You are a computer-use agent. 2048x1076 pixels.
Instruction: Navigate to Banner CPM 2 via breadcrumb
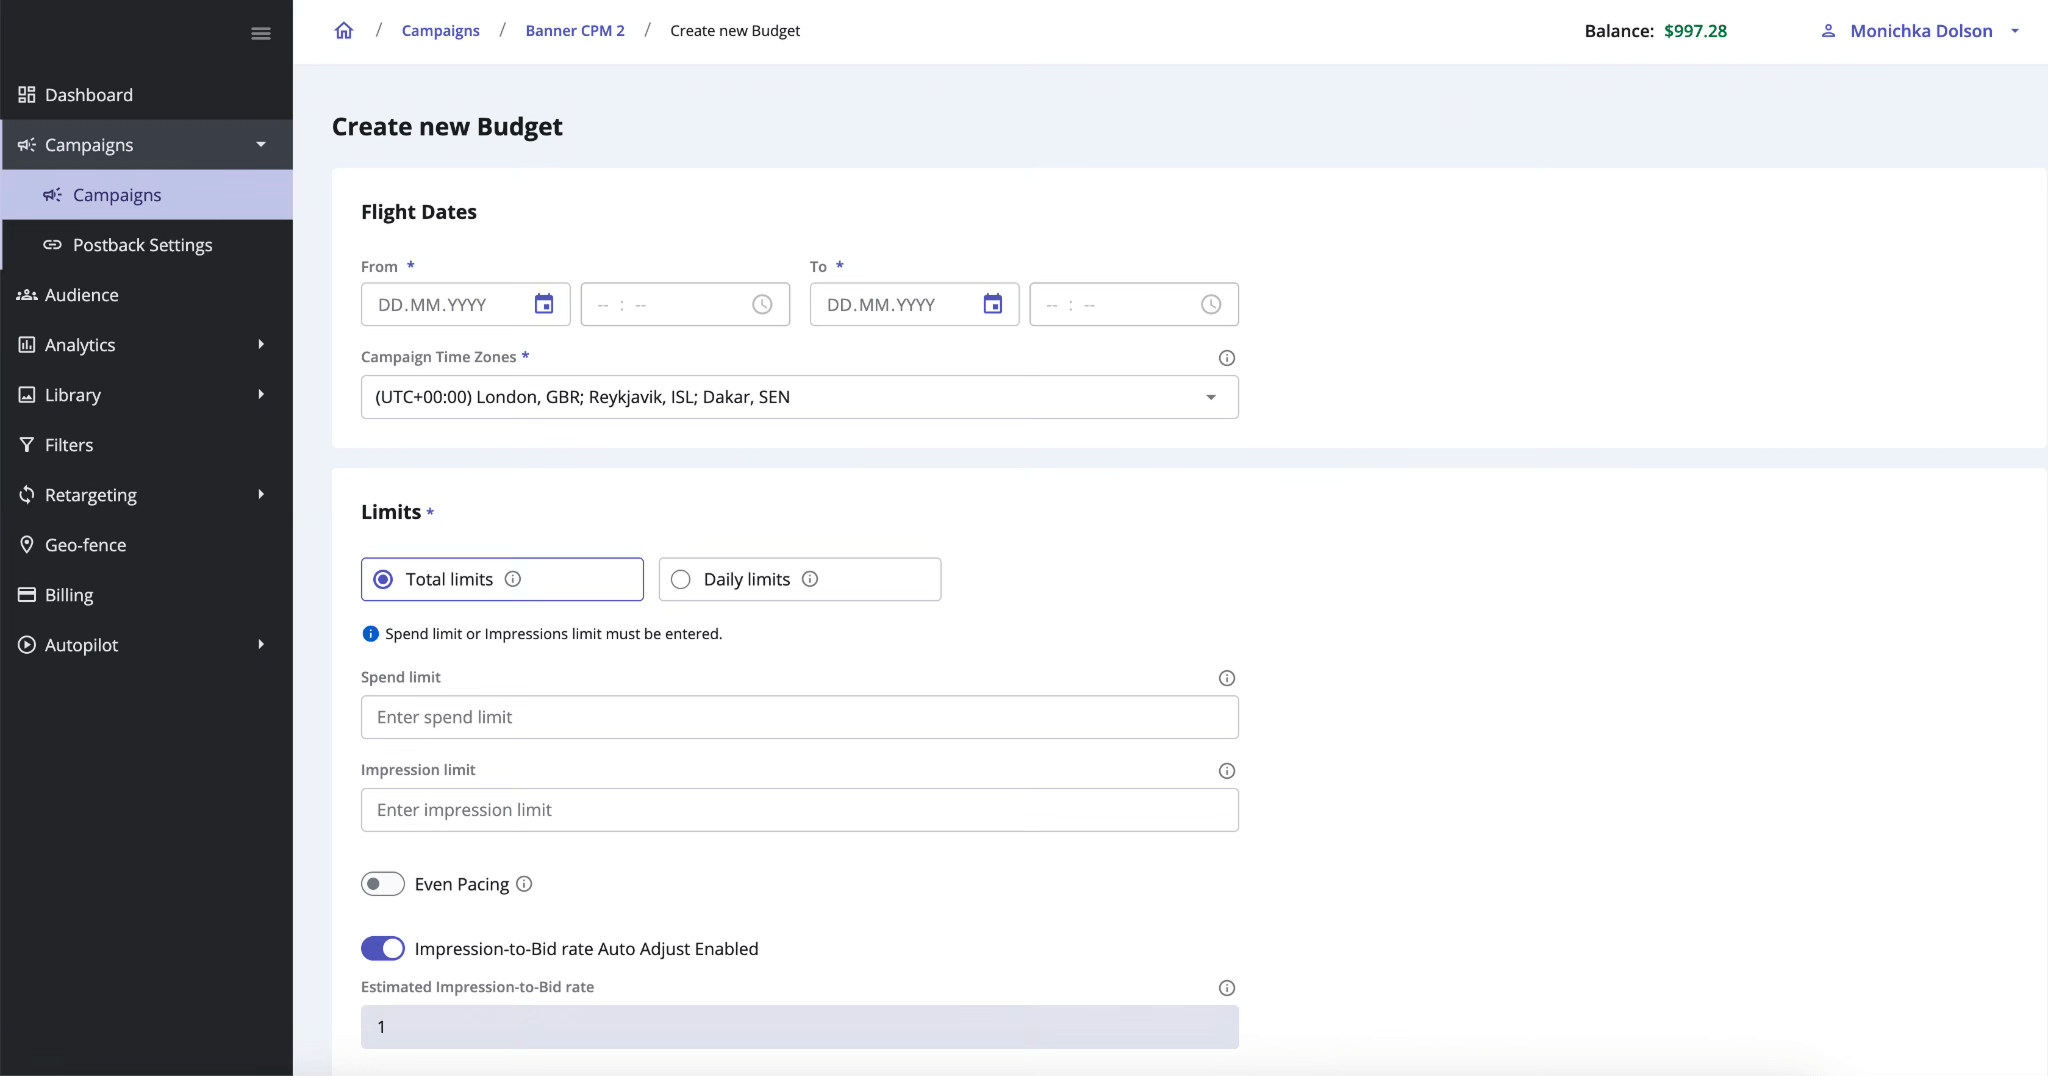click(575, 30)
